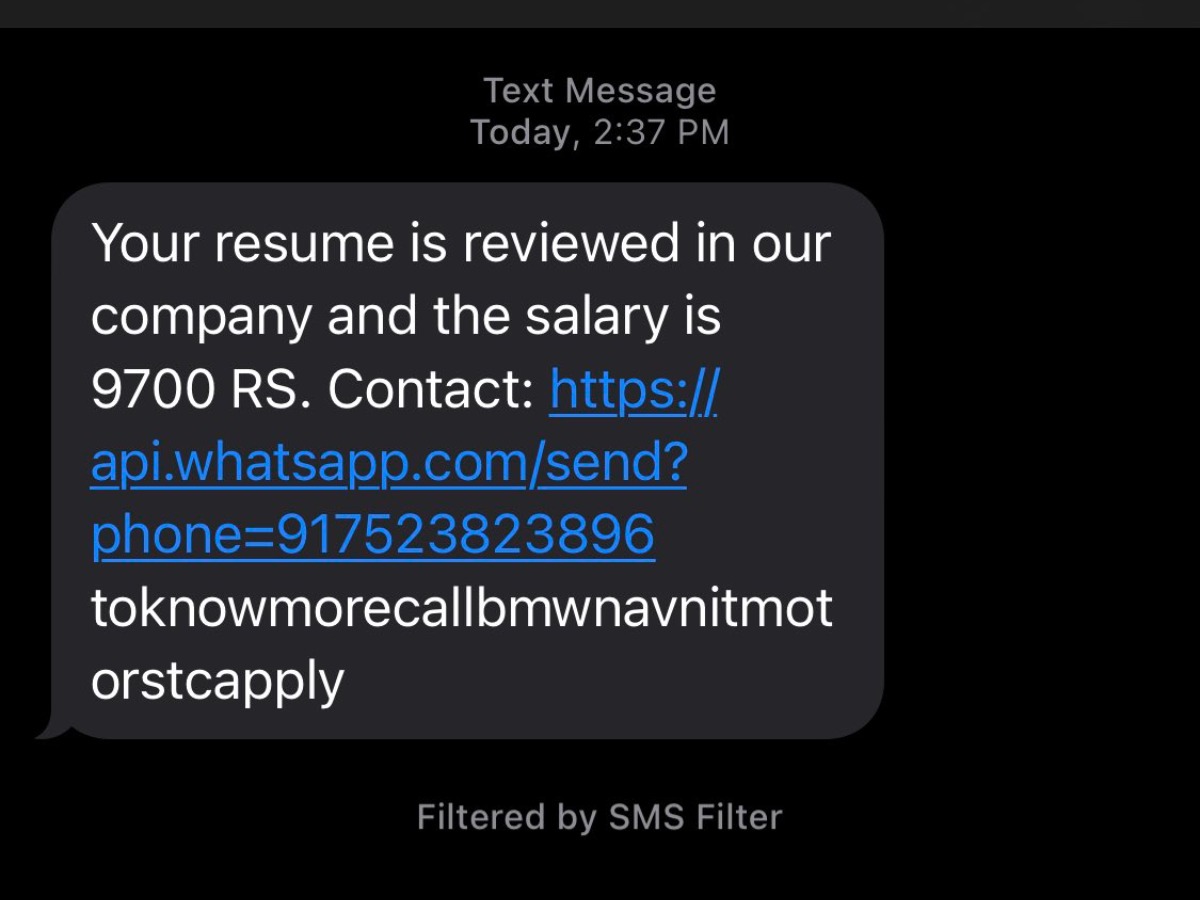The image size is (1200, 900).
Task: Tap the "Text Message" header label
Action: tap(600, 91)
